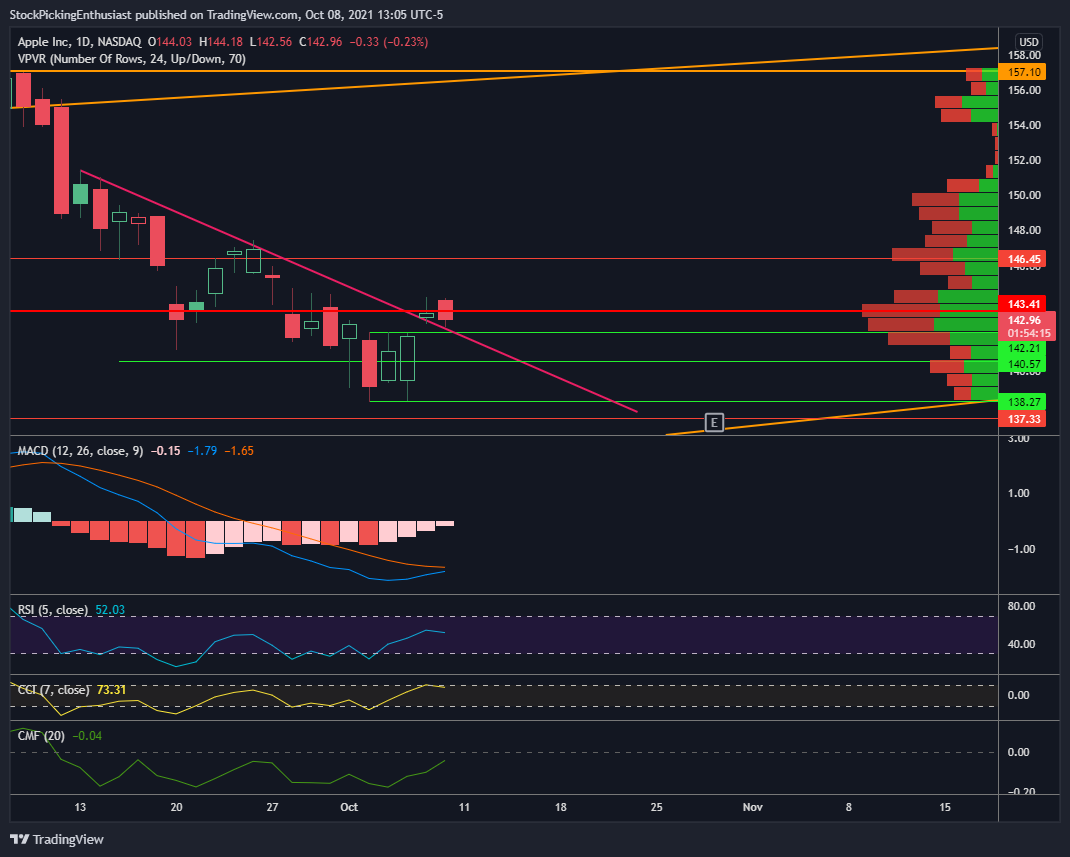This screenshot has width=1070, height=857.
Task: Select the 'Apple Inc, 1D, NASDAQ' symbol legend
Action: 79,42
